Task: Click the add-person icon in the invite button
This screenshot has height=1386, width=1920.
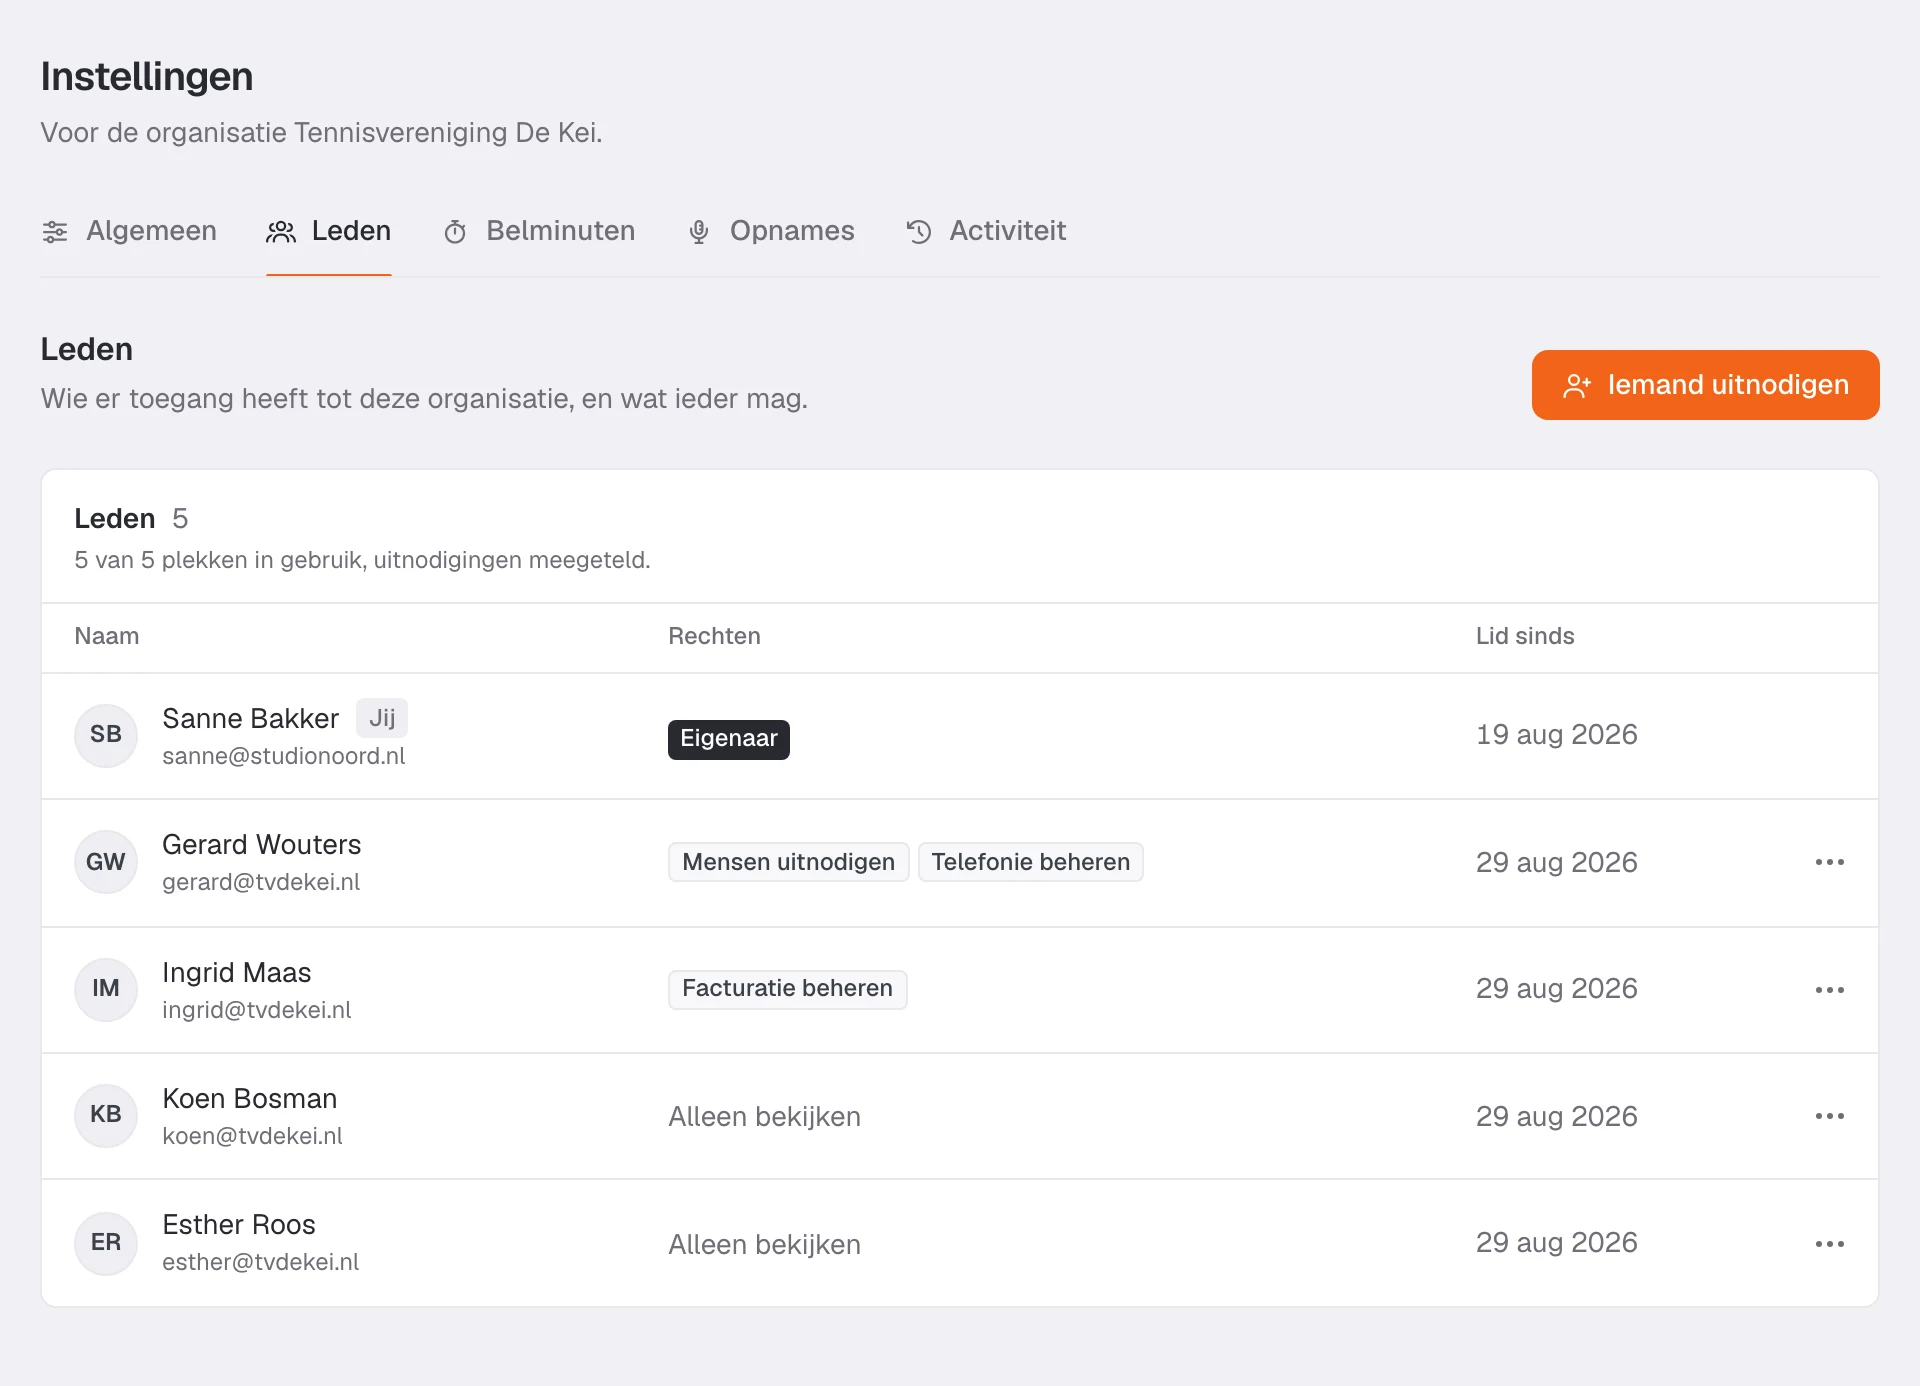Action: (1577, 386)
